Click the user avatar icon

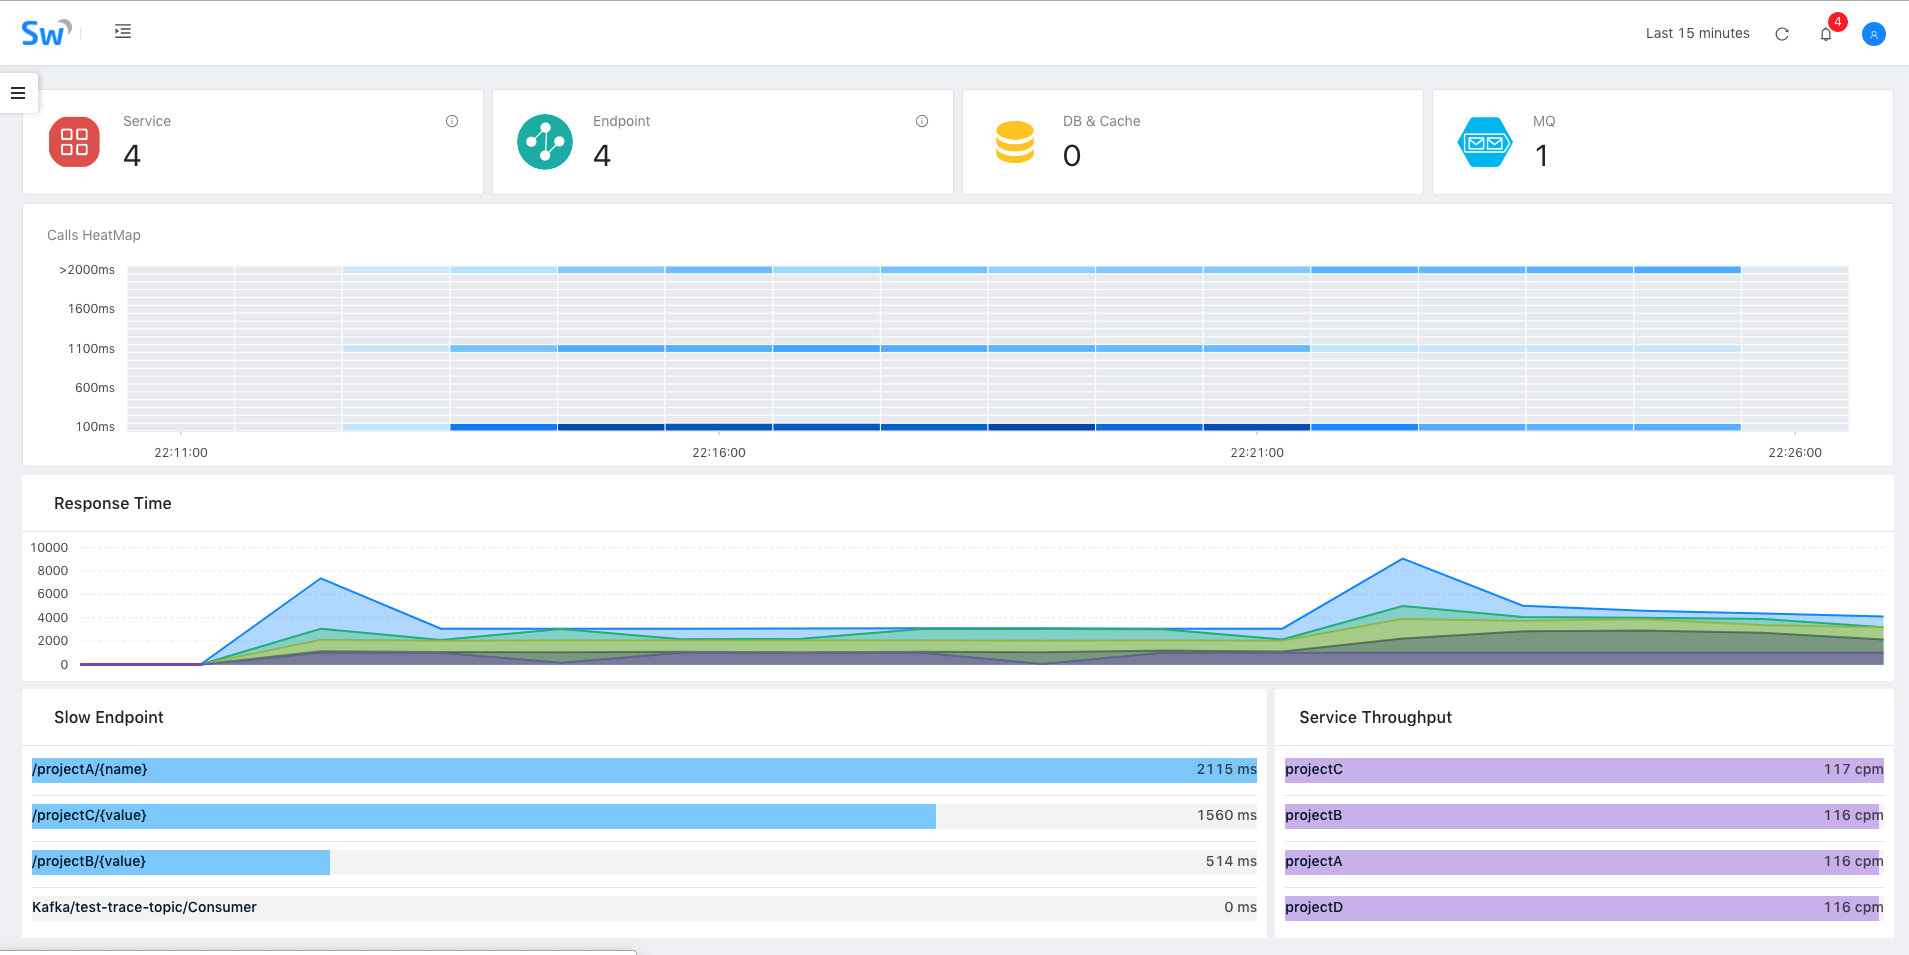click(x=1874, y=33)
